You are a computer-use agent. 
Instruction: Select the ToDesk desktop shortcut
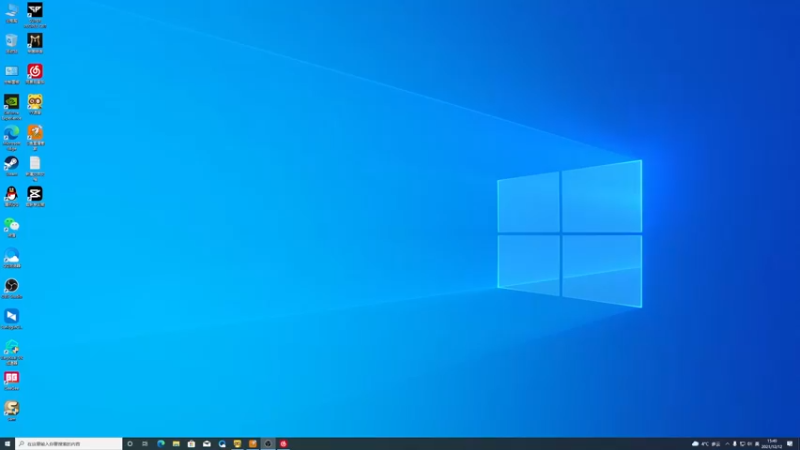coord(12,319)
